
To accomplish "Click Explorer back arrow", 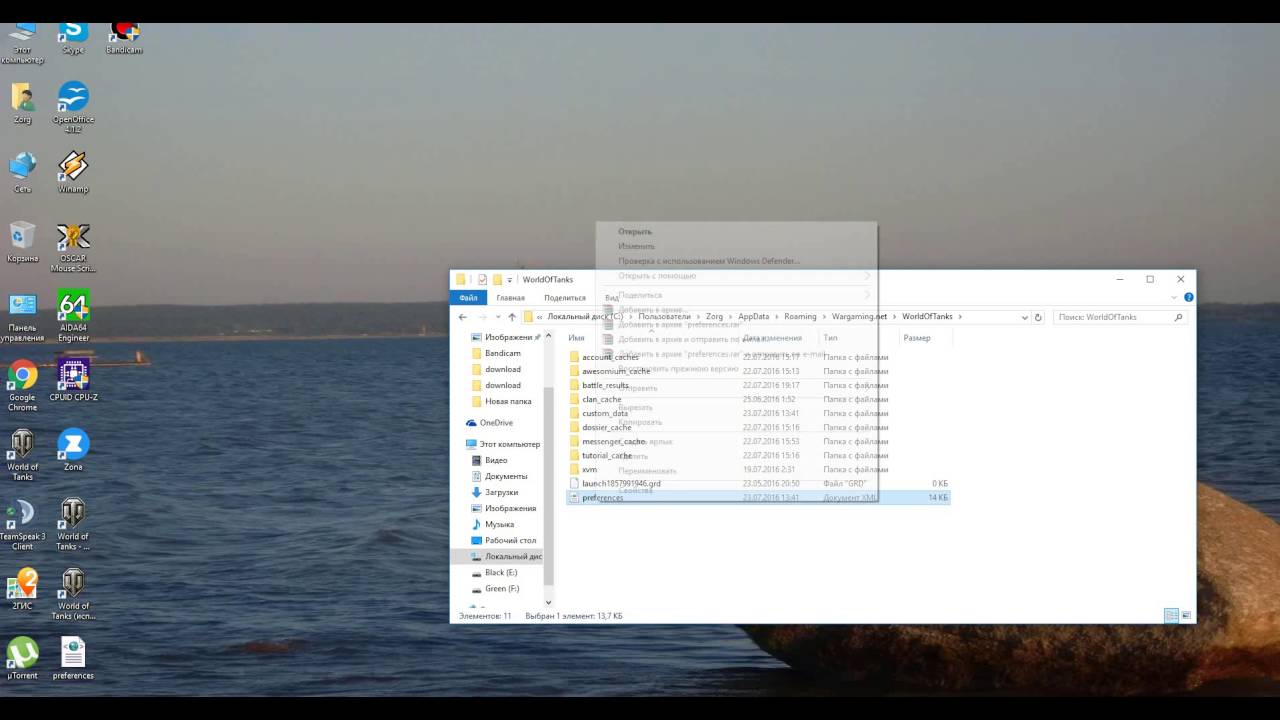I will tap(462, 317).
